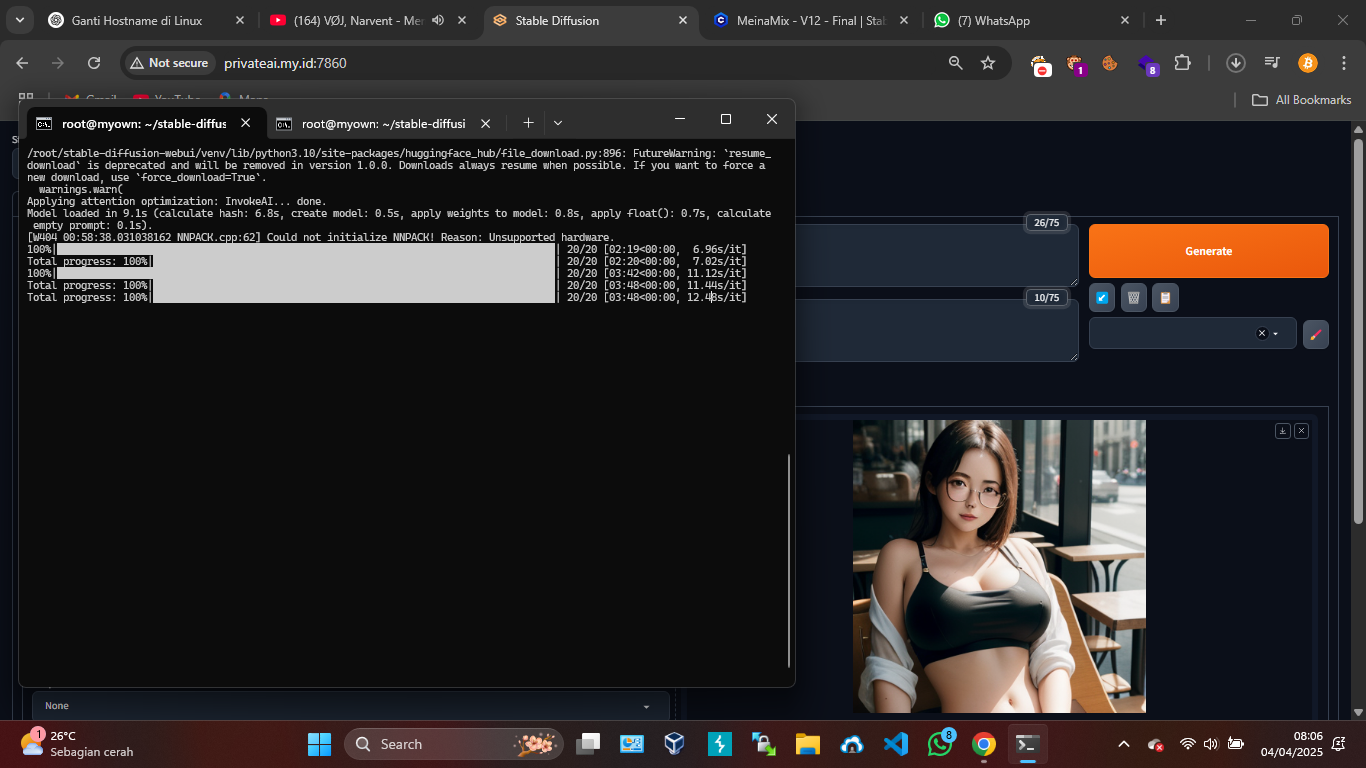Viewport: 1366px width, 768px height.
Task: Open a new terminal tab with plus
Action: click(x=528, y=123)
